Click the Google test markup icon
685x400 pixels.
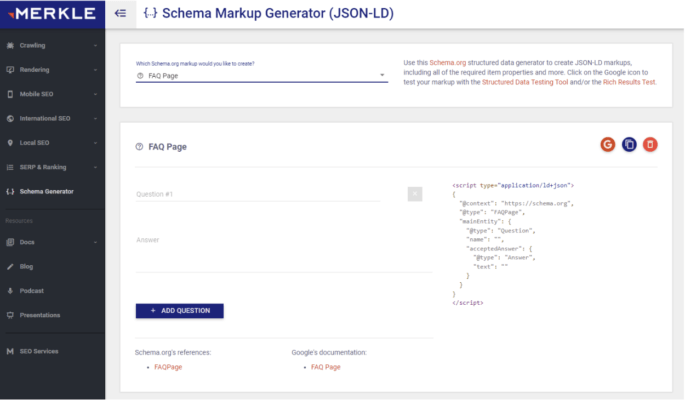point(607,145)
